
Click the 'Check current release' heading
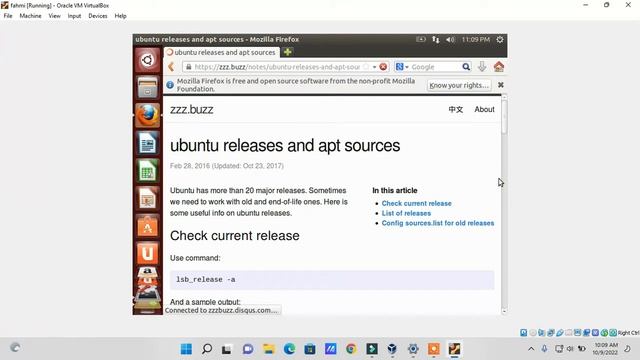[x=235, y=236]
